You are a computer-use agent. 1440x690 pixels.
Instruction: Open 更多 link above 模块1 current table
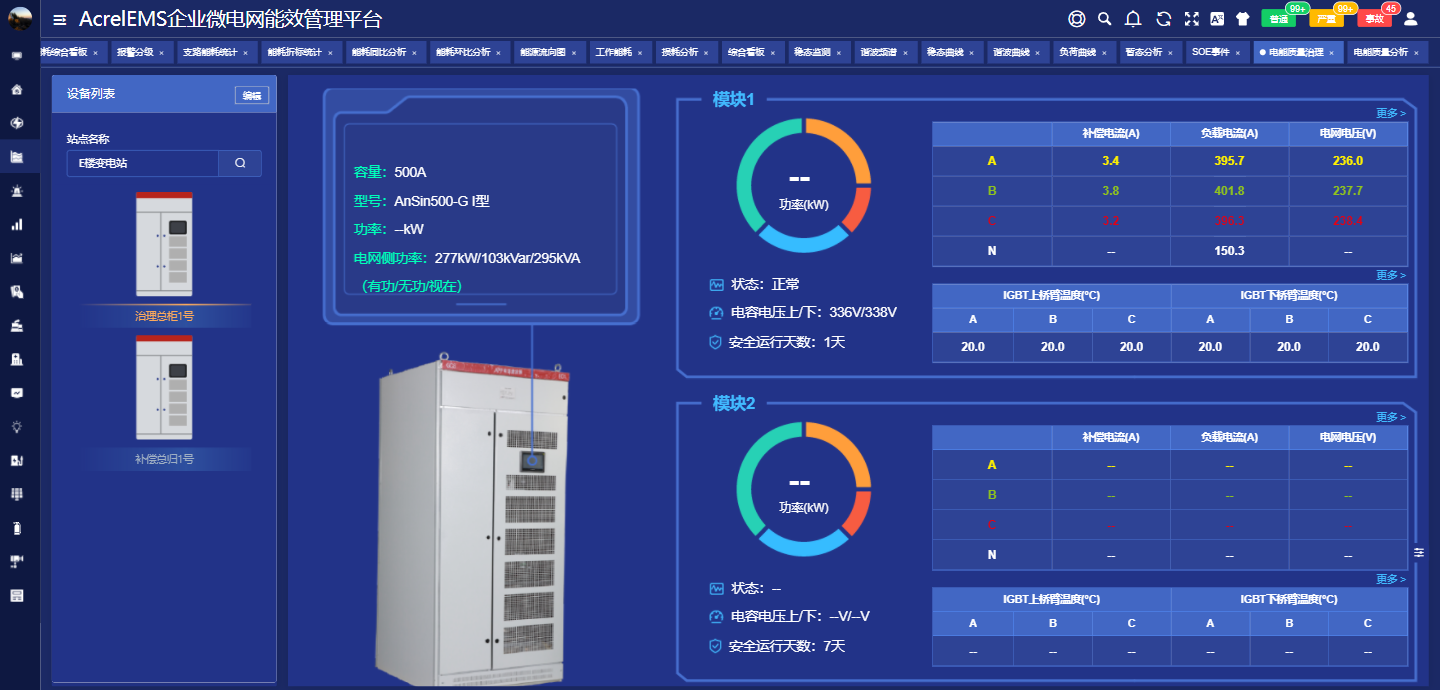click(x=1391, y=113)
